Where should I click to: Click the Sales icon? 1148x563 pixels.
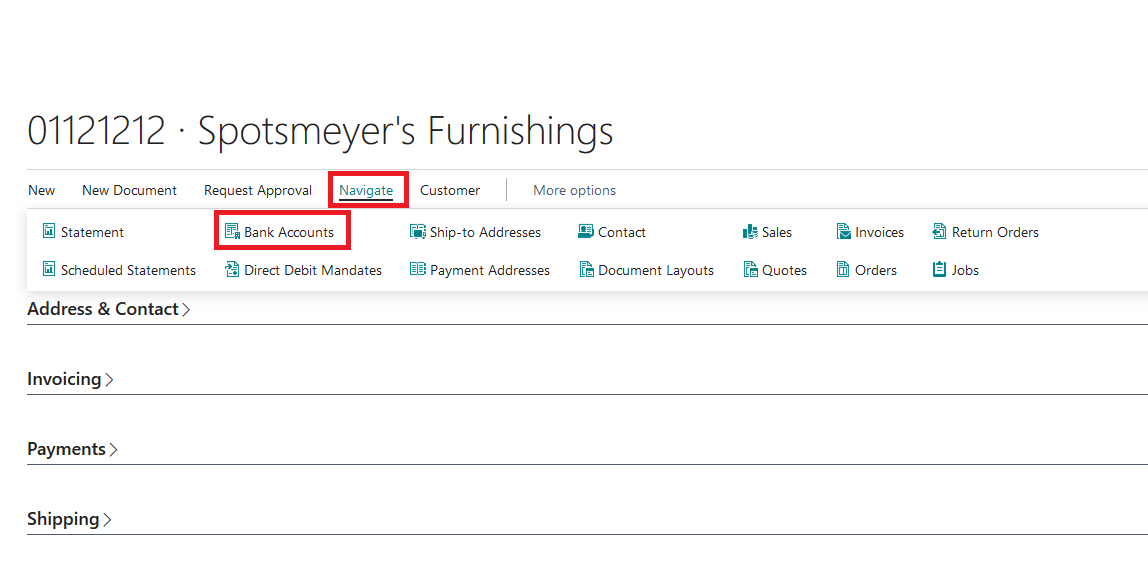tap(750, 232)
